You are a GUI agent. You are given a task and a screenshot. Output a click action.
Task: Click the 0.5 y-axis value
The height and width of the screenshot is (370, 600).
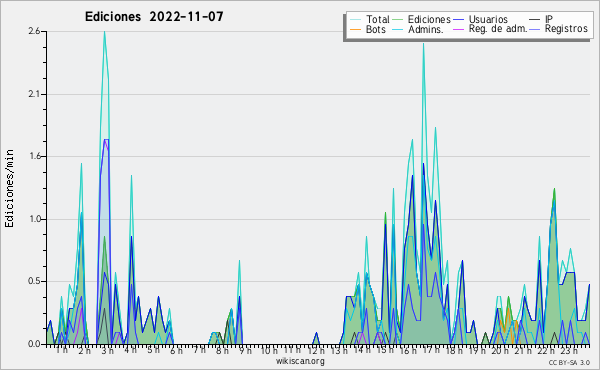(34, 281)
